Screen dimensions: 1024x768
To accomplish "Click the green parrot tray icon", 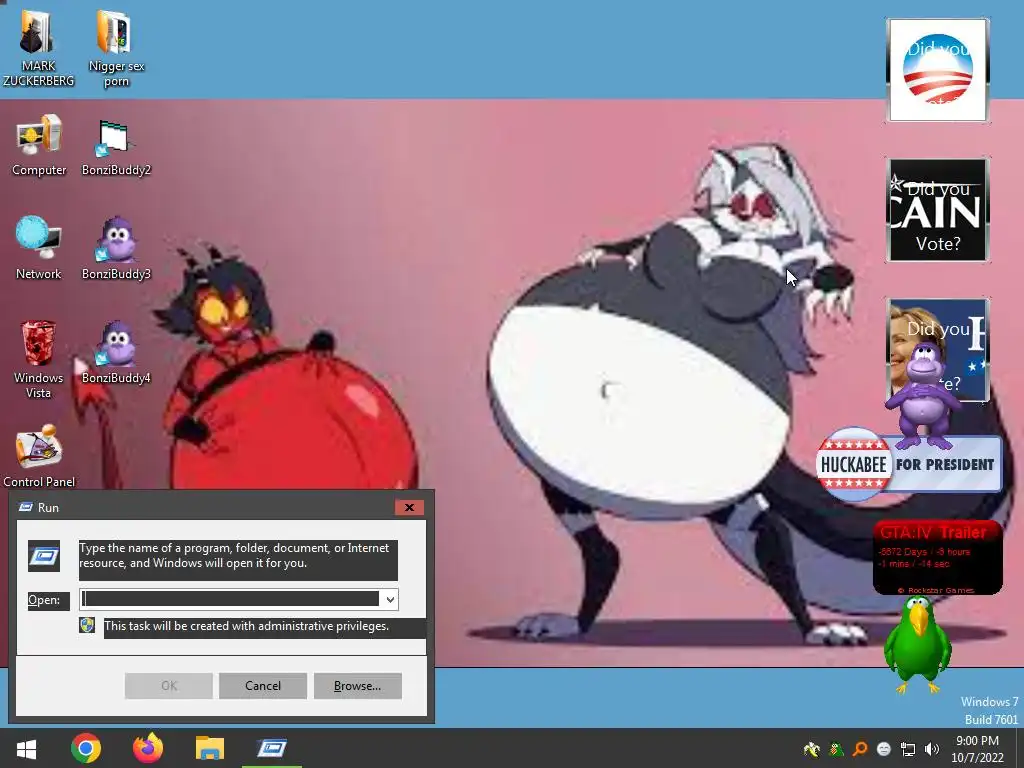I will [836, 749].
